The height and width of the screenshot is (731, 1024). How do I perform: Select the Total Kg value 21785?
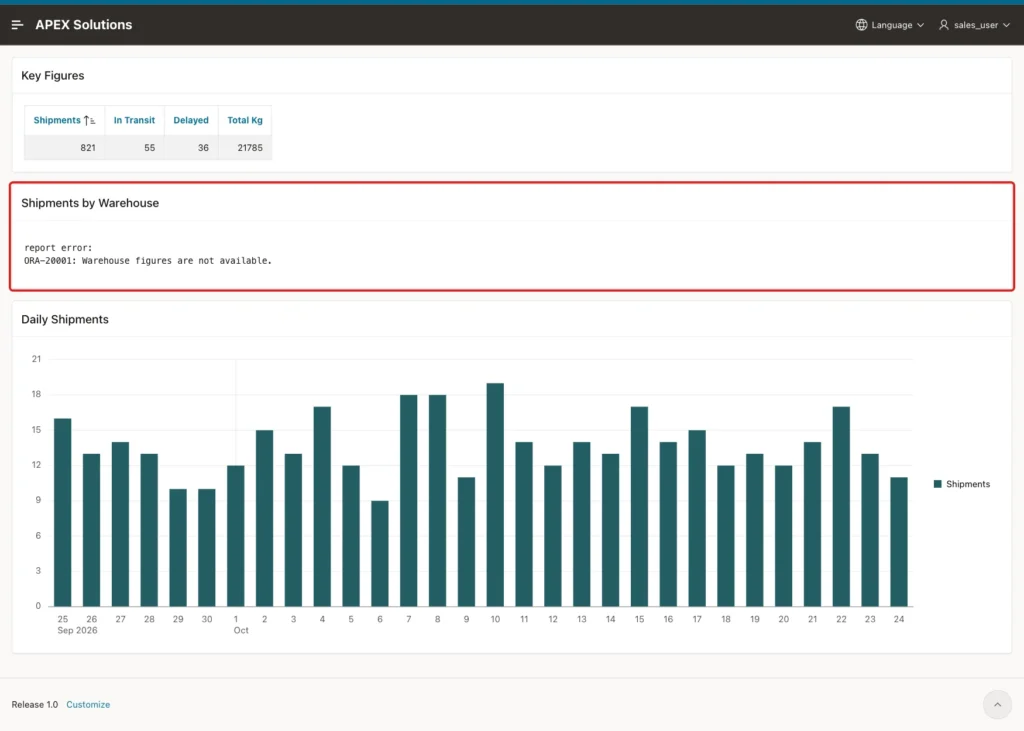[250, 148]
